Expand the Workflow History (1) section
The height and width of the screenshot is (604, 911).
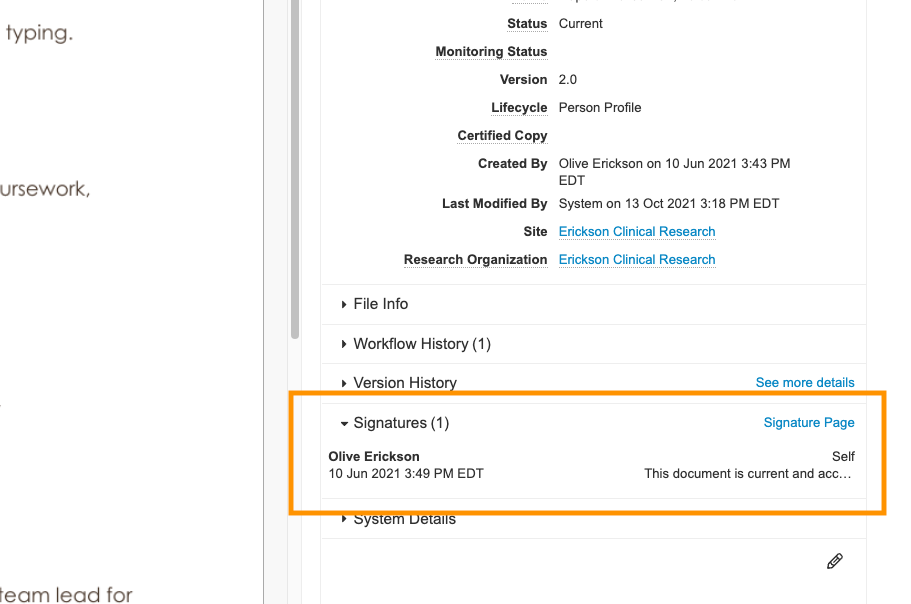click(x=421, y=344)
